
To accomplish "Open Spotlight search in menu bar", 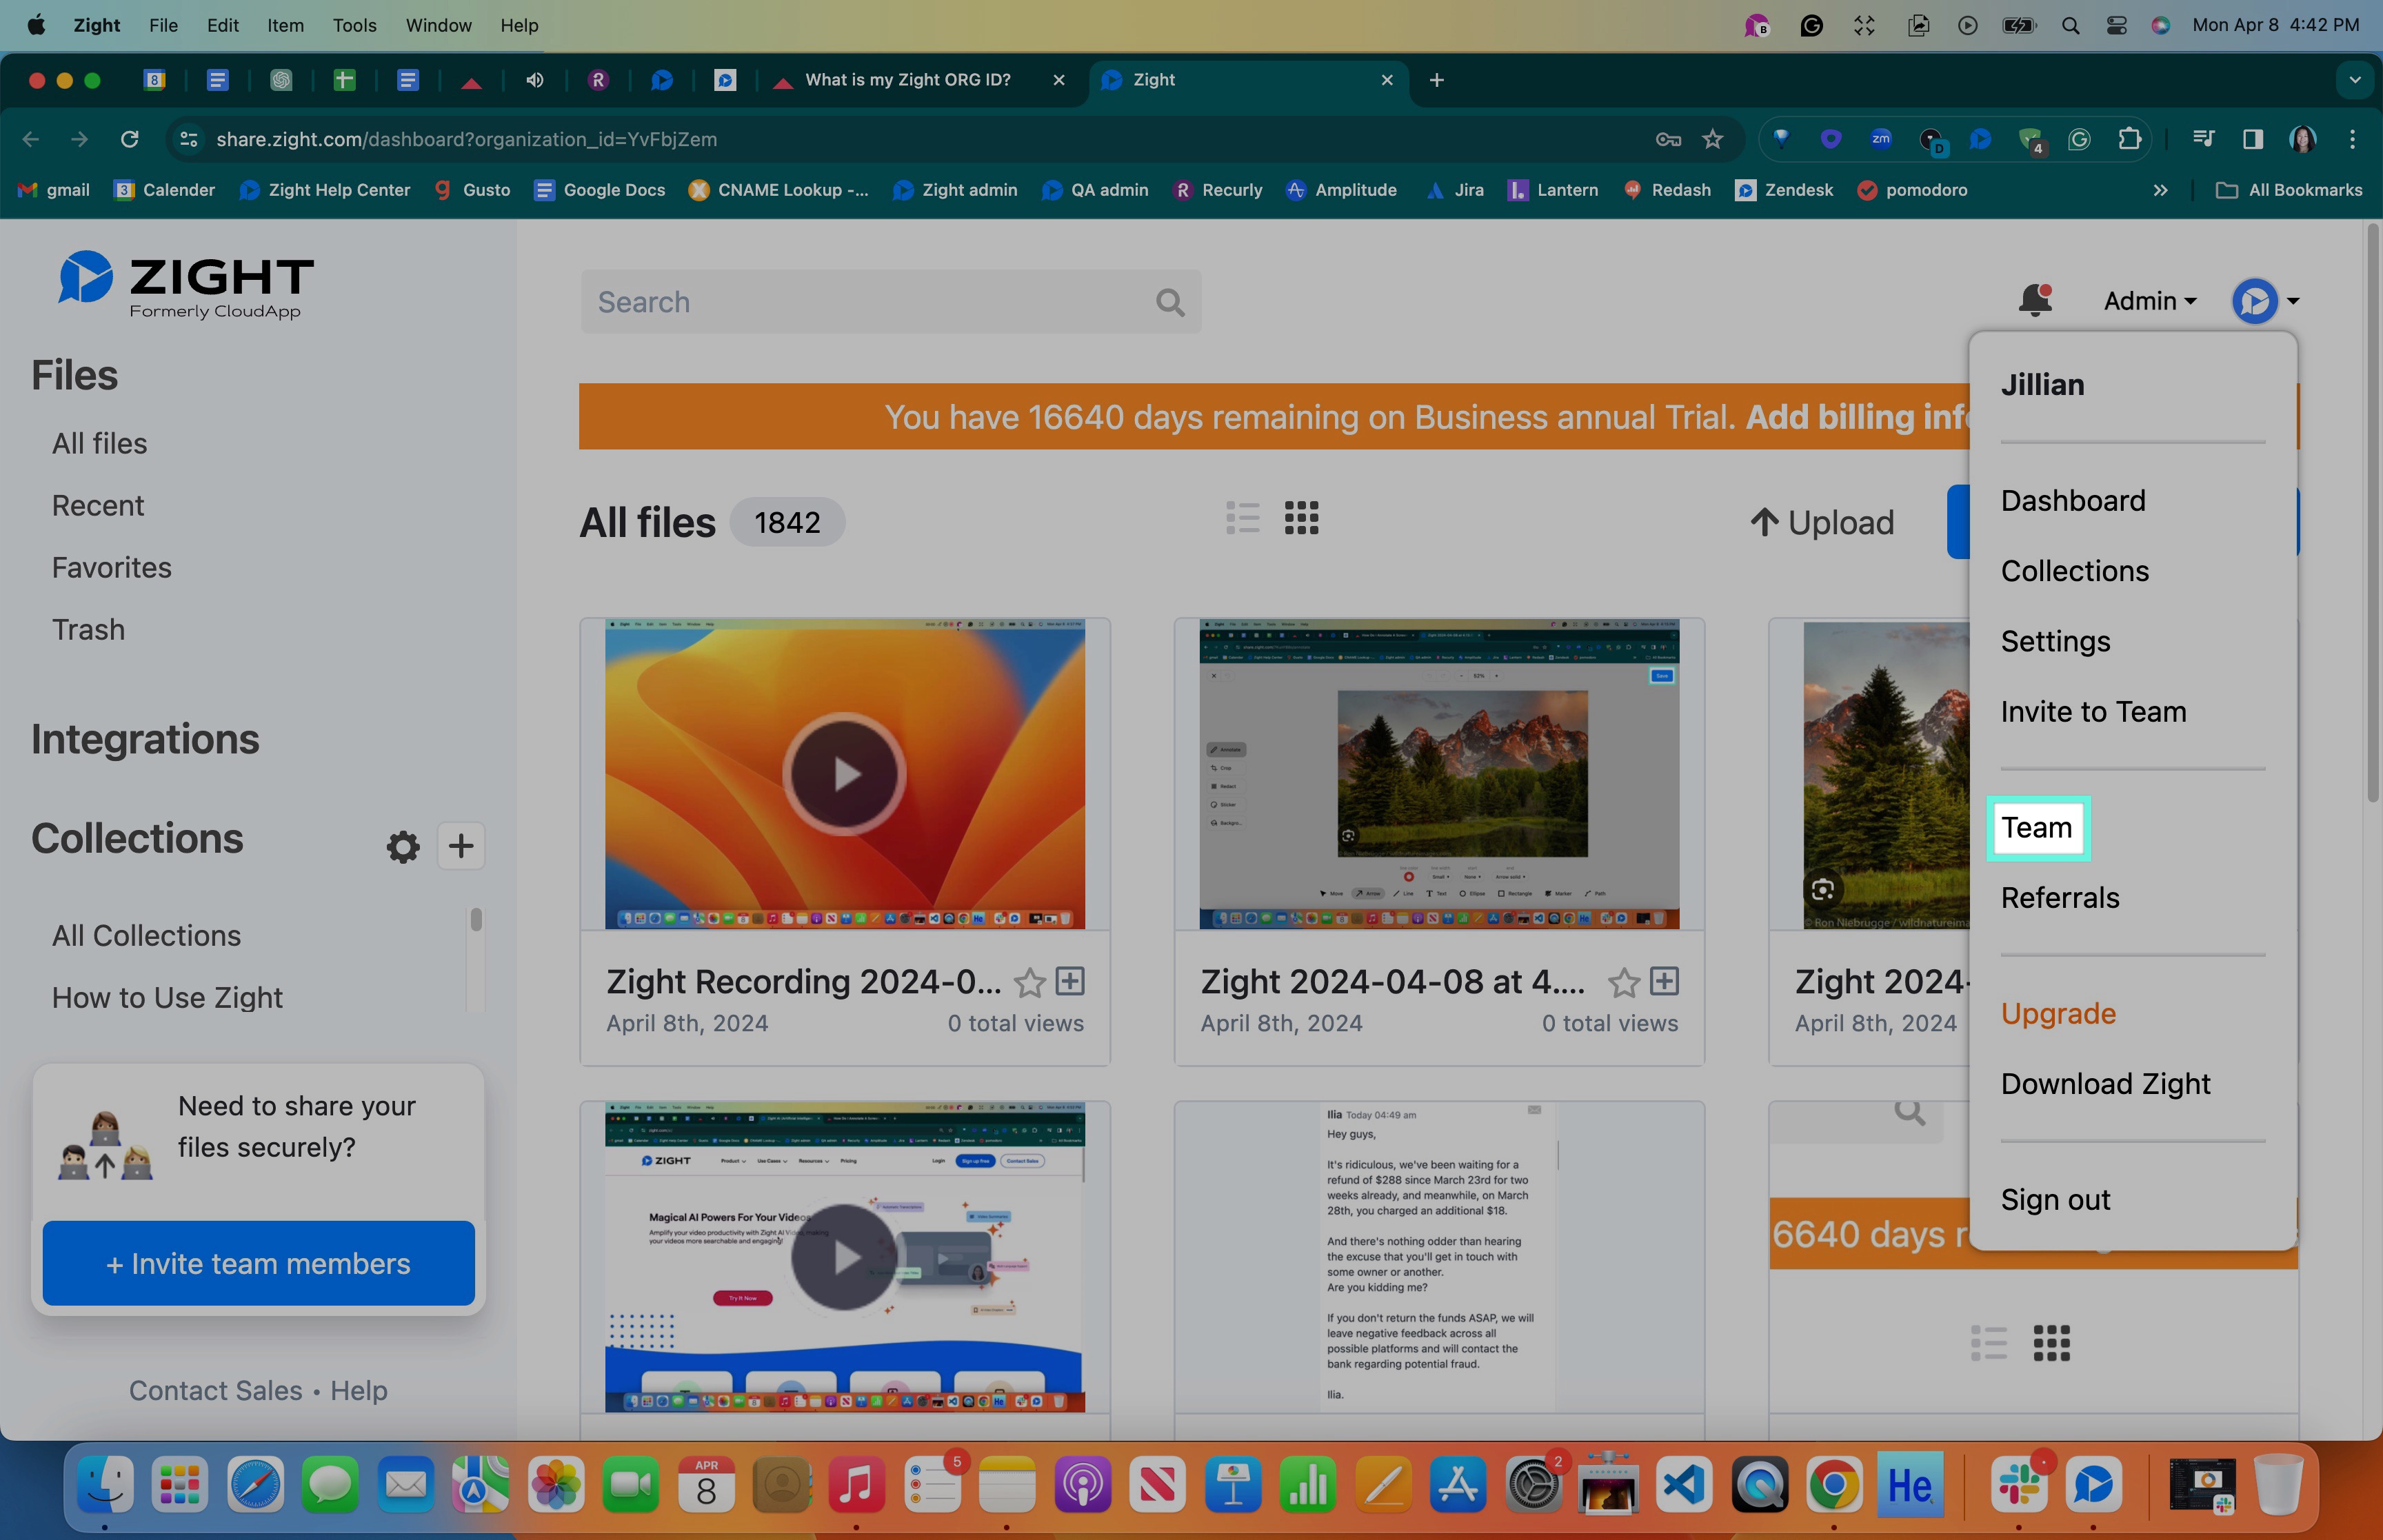I will tap(2070, 25).
